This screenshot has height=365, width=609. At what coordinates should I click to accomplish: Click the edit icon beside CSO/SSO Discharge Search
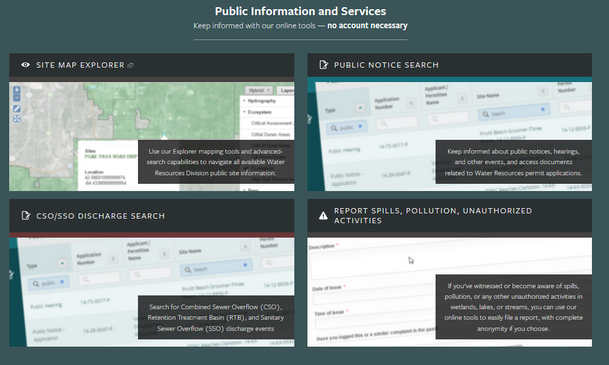tap(26, 216)
